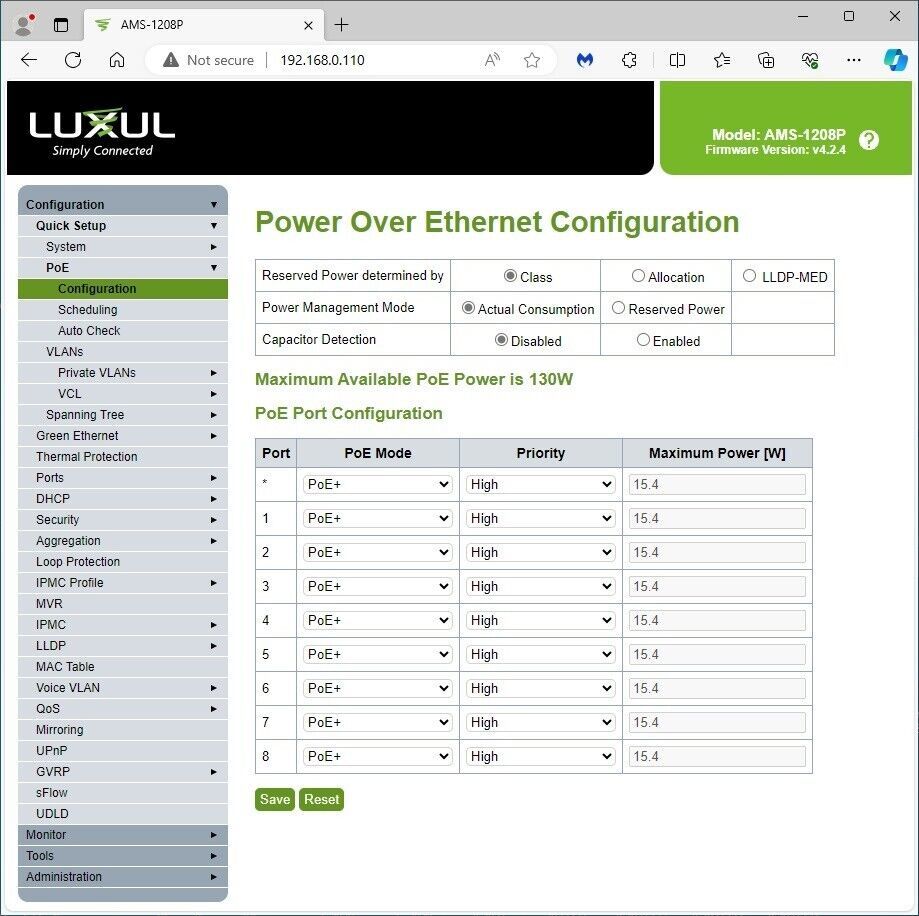Image resolution: width=919 pixels, height=916 pixels.
Task: Open Priority dropdown for port 4
Action: click(540, 621)
